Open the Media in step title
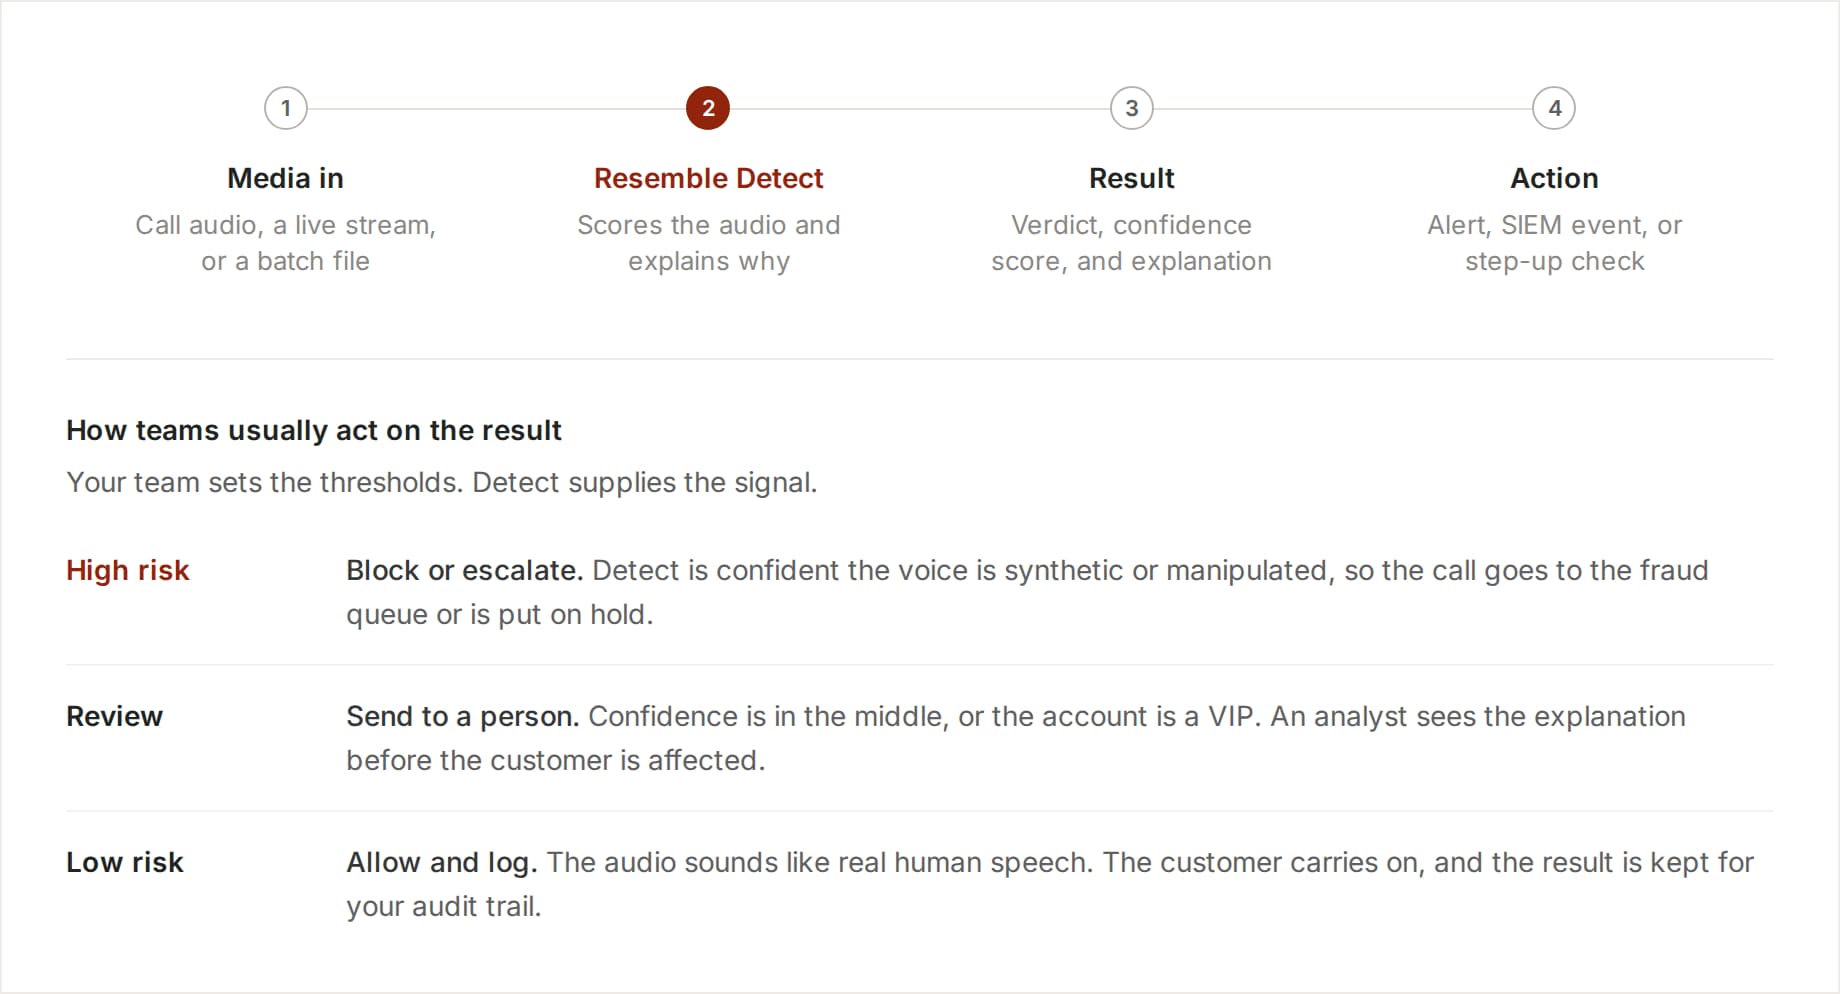Screen dimensions: 1840x994 point(286,178)
